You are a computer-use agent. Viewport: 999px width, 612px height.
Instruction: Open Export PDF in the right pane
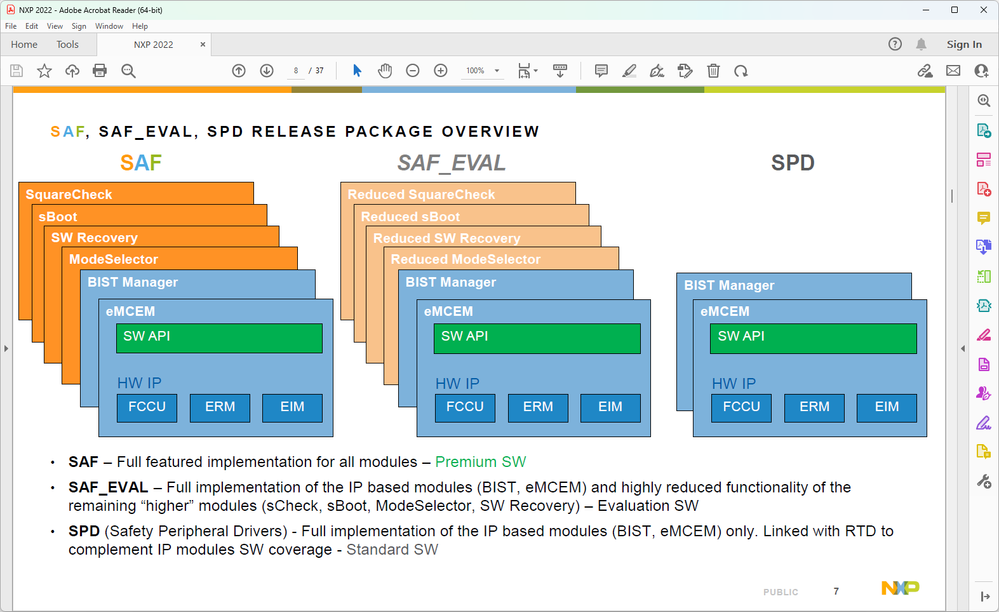click(x=983, y=130)
